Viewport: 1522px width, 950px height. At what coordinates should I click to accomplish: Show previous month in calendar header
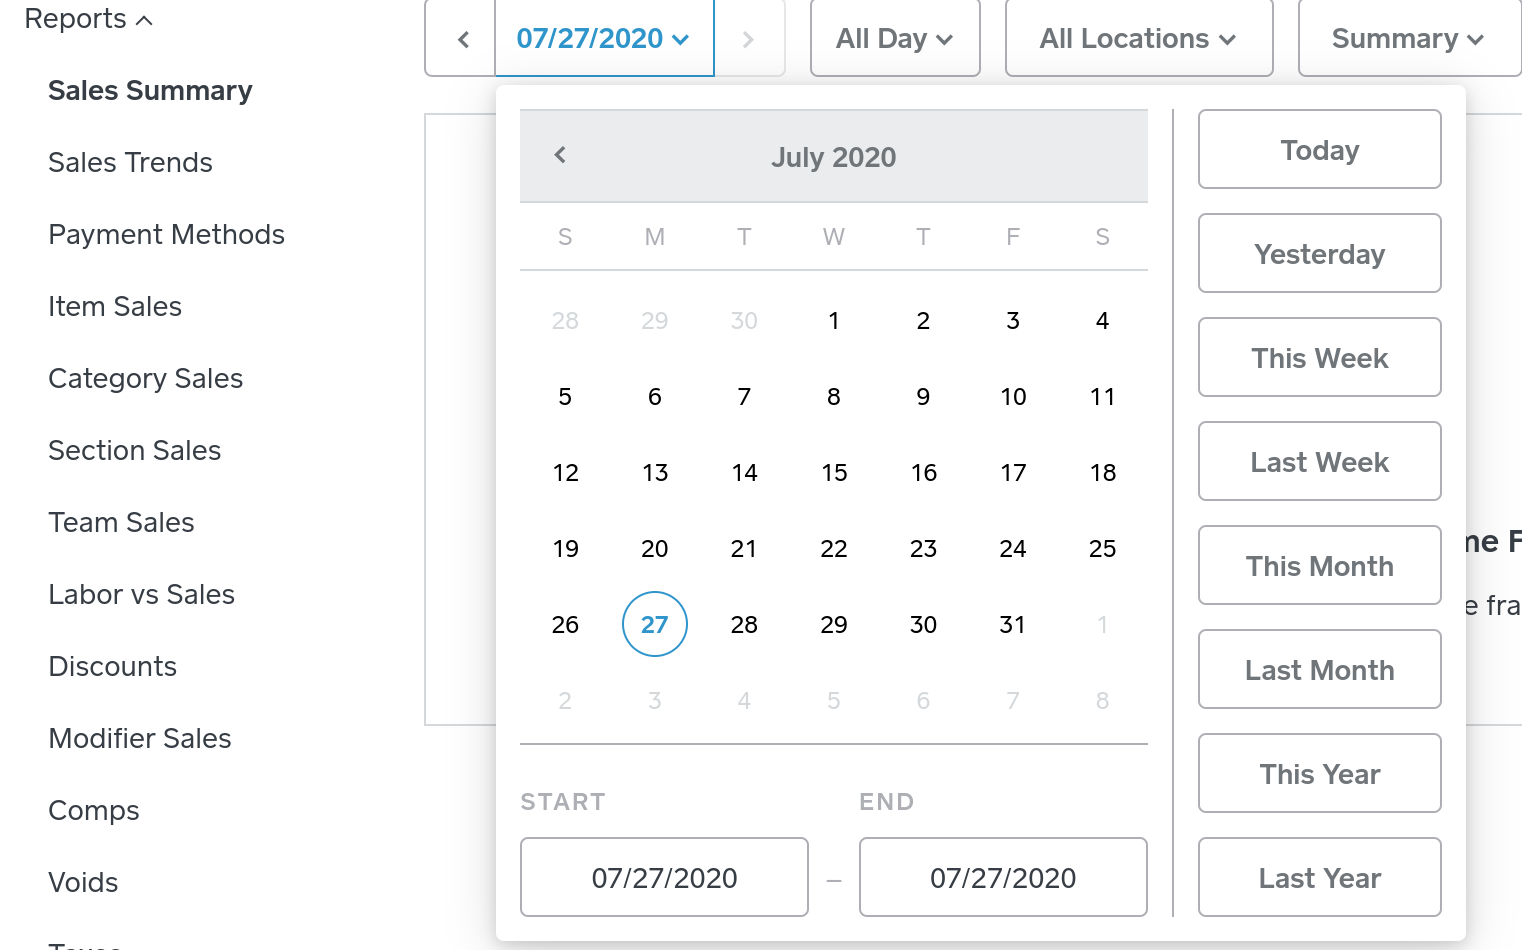560,155
